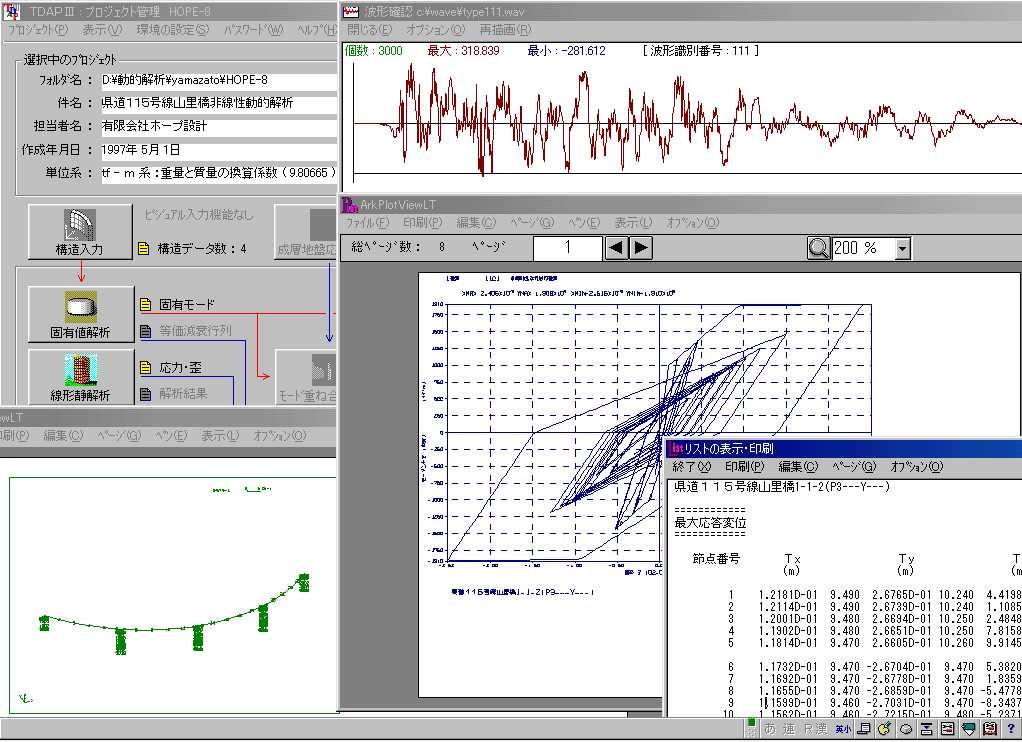Click the 波形識別番号 : 111 text
1022x742 pixels.
tap(700, 51)
